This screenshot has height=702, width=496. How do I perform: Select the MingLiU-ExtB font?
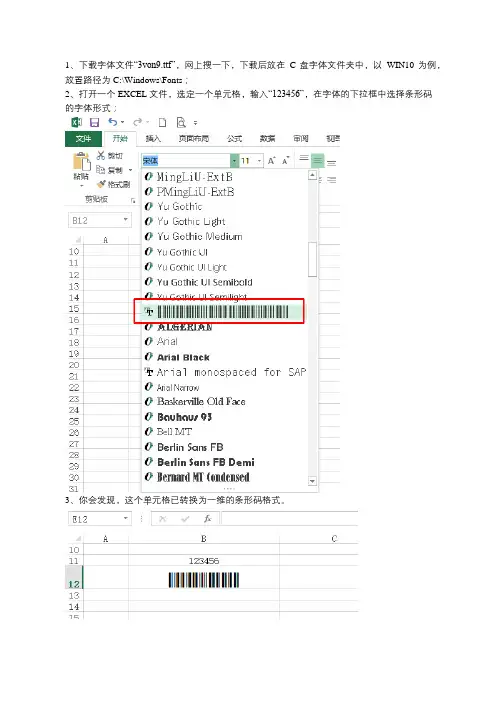click(225, 177)
